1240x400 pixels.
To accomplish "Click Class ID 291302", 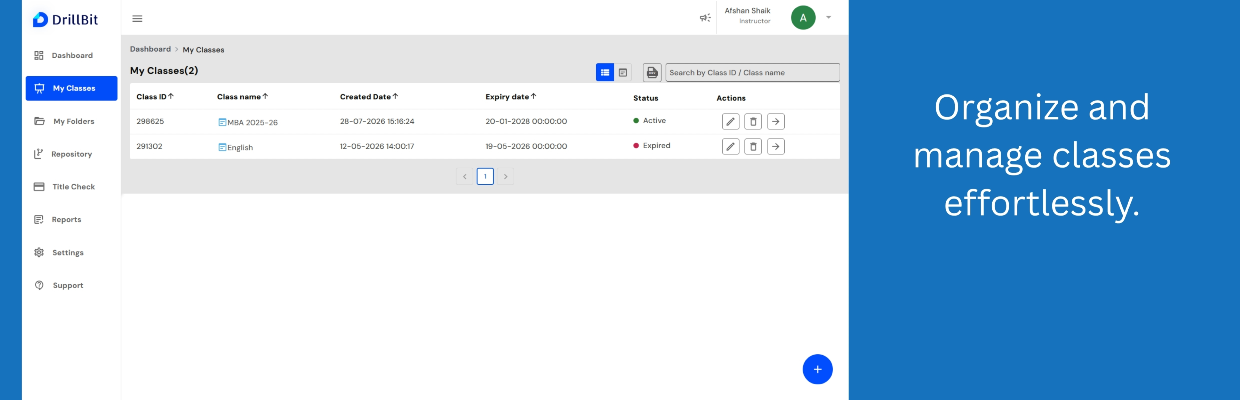I will point(150,146).
